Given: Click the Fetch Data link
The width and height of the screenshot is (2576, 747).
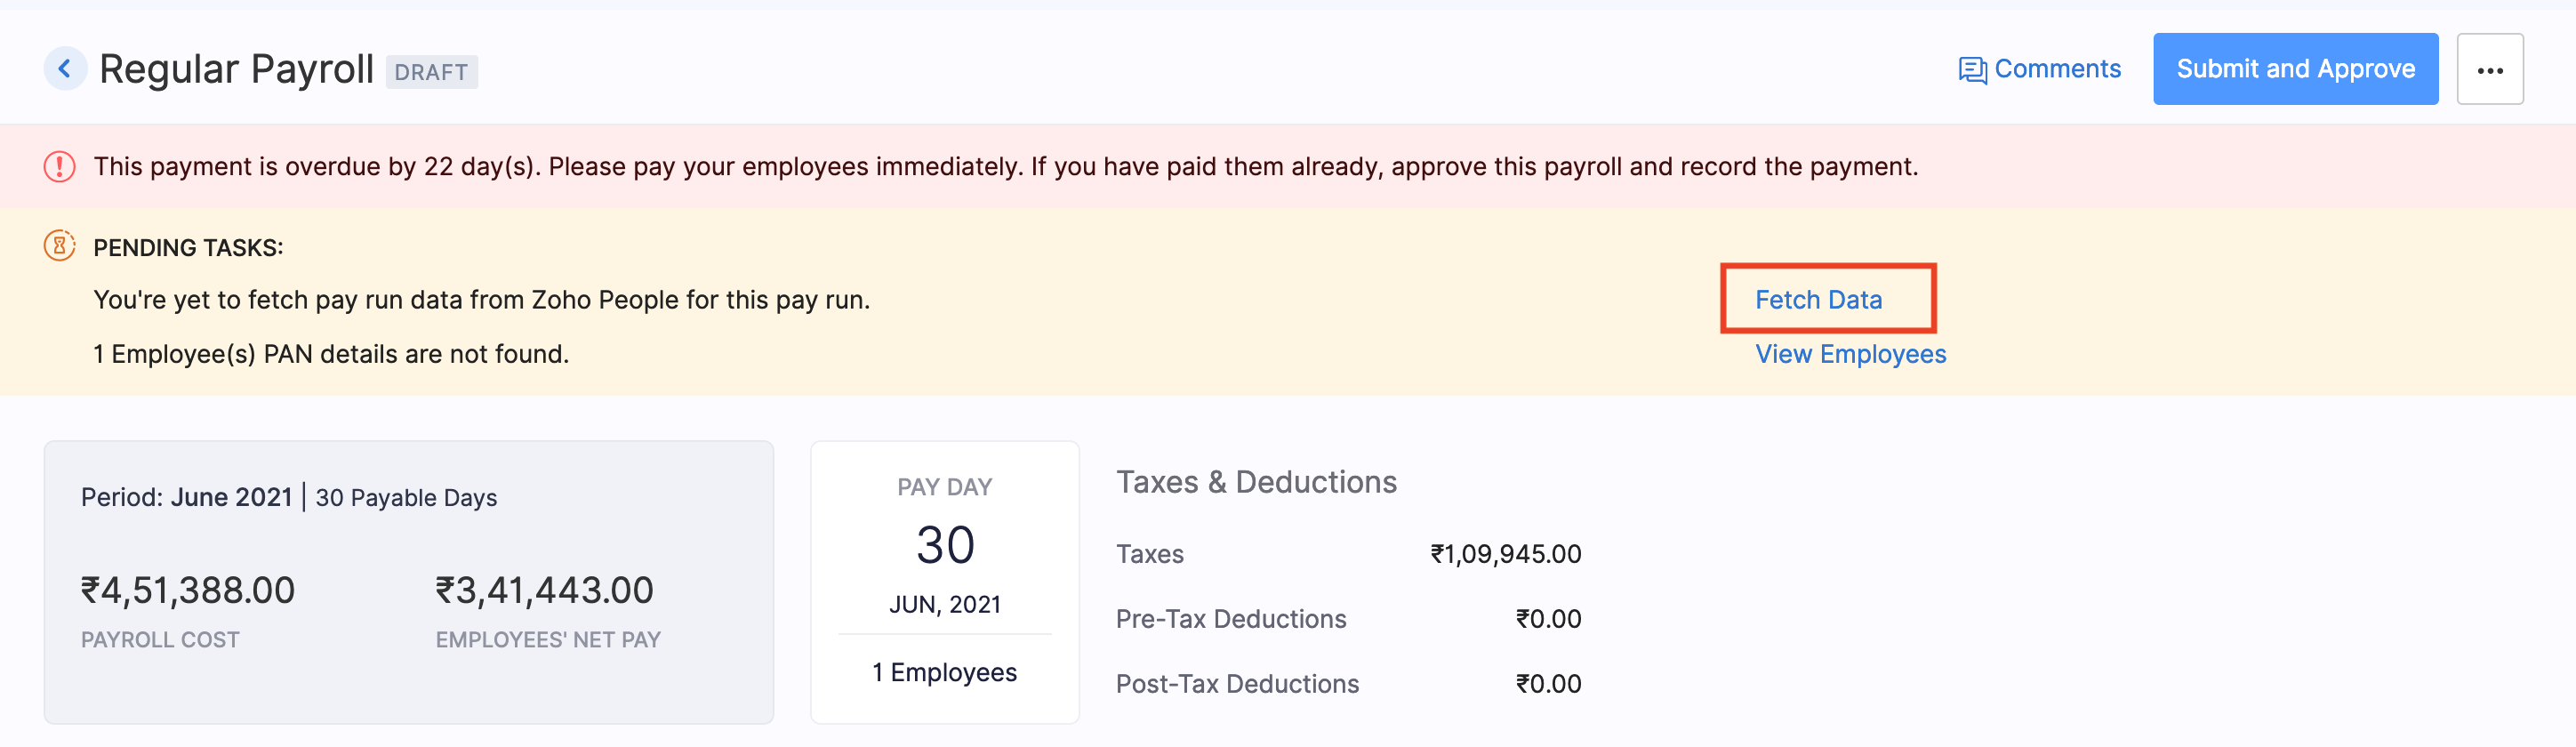Looking at the screenshot, I should (1818, 300).
